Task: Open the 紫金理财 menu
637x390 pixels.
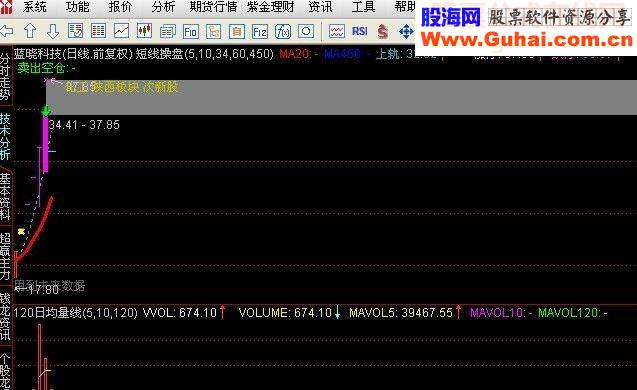Action: pos(271,6)
